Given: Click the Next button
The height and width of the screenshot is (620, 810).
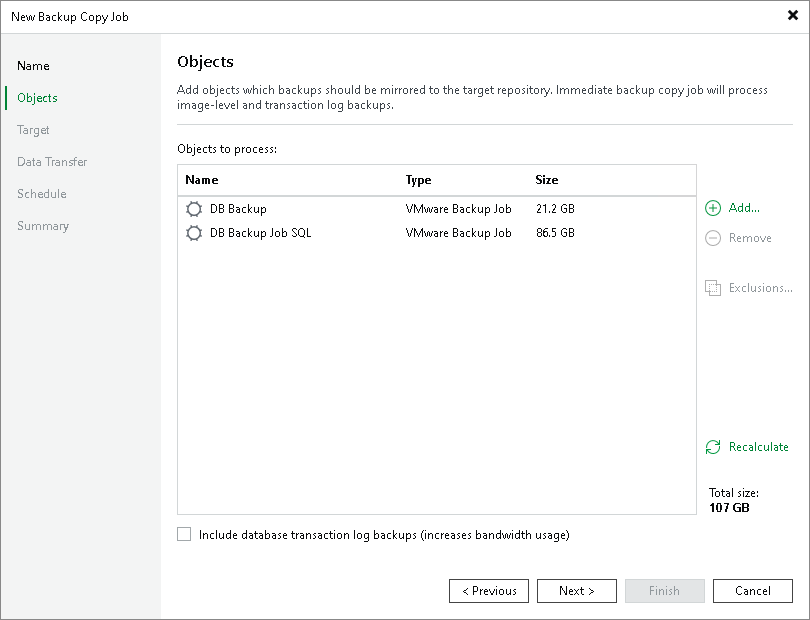Looking at the screenshot, I should (x=577, y=591).
